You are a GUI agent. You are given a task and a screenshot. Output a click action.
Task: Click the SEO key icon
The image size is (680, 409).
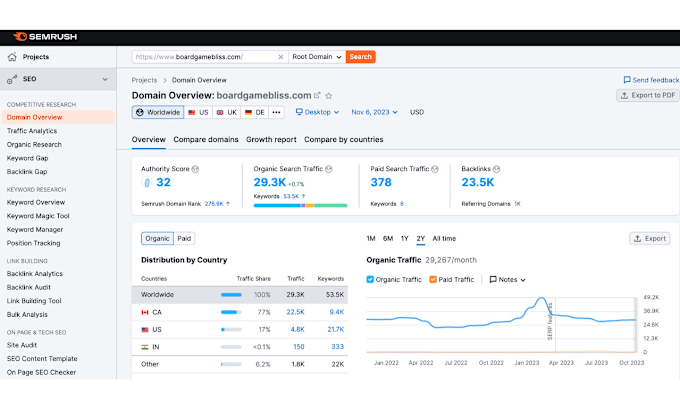pos(12,79)
